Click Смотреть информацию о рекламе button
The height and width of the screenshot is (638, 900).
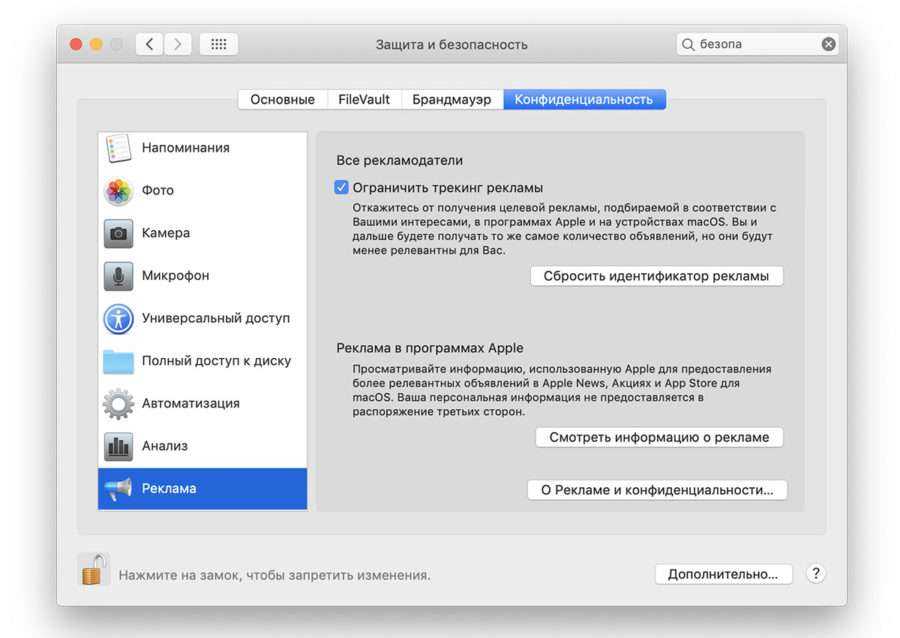[659, 437]
